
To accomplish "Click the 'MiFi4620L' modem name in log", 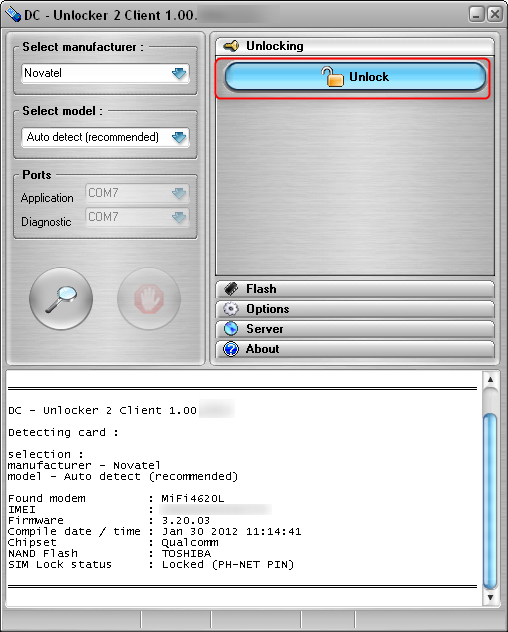I will pyautogui.click(x=193, y=499).
